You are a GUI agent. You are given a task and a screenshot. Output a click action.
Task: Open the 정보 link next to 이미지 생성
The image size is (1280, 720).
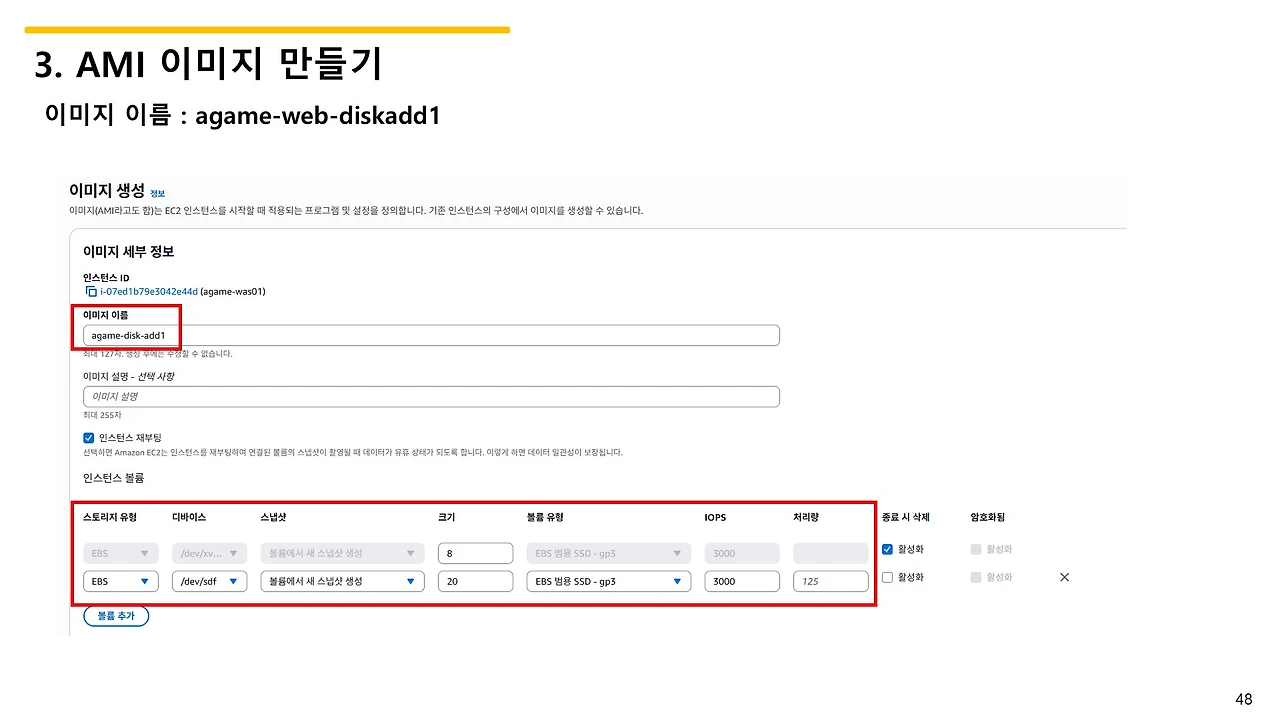(x=157, y=193)
